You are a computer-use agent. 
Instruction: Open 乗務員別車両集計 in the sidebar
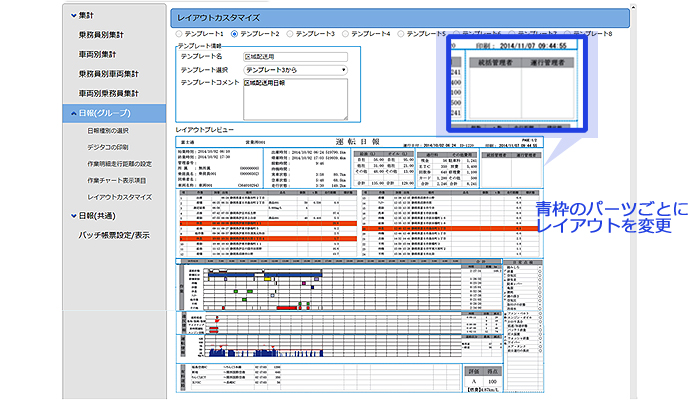(109, 74)
